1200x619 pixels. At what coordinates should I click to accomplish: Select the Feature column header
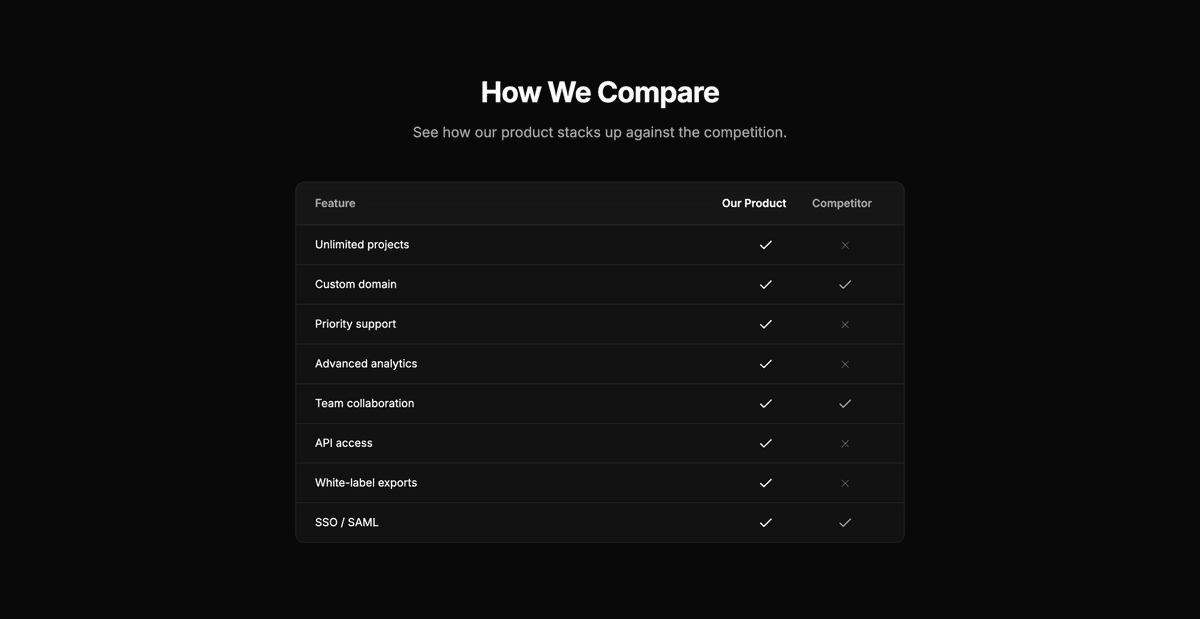(335, 203)
